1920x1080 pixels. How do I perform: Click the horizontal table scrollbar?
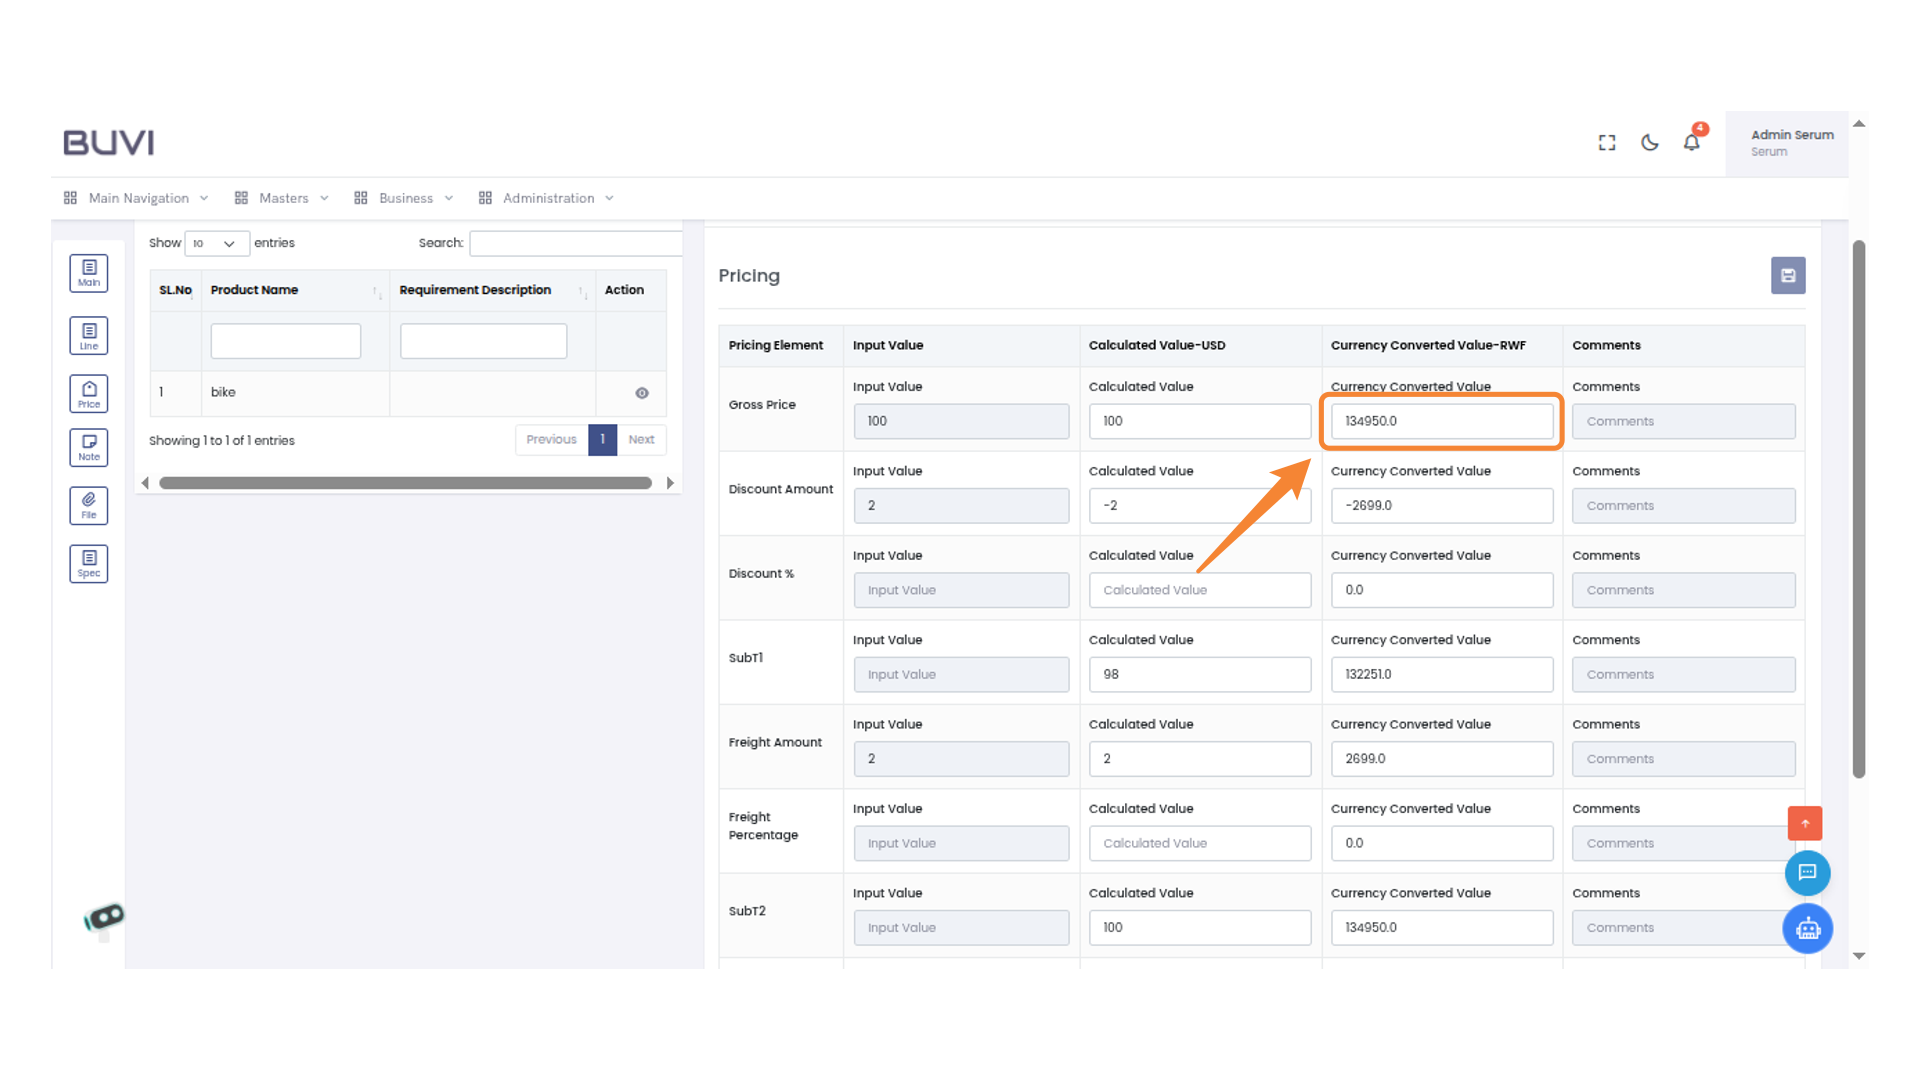[x=405, y=483]
